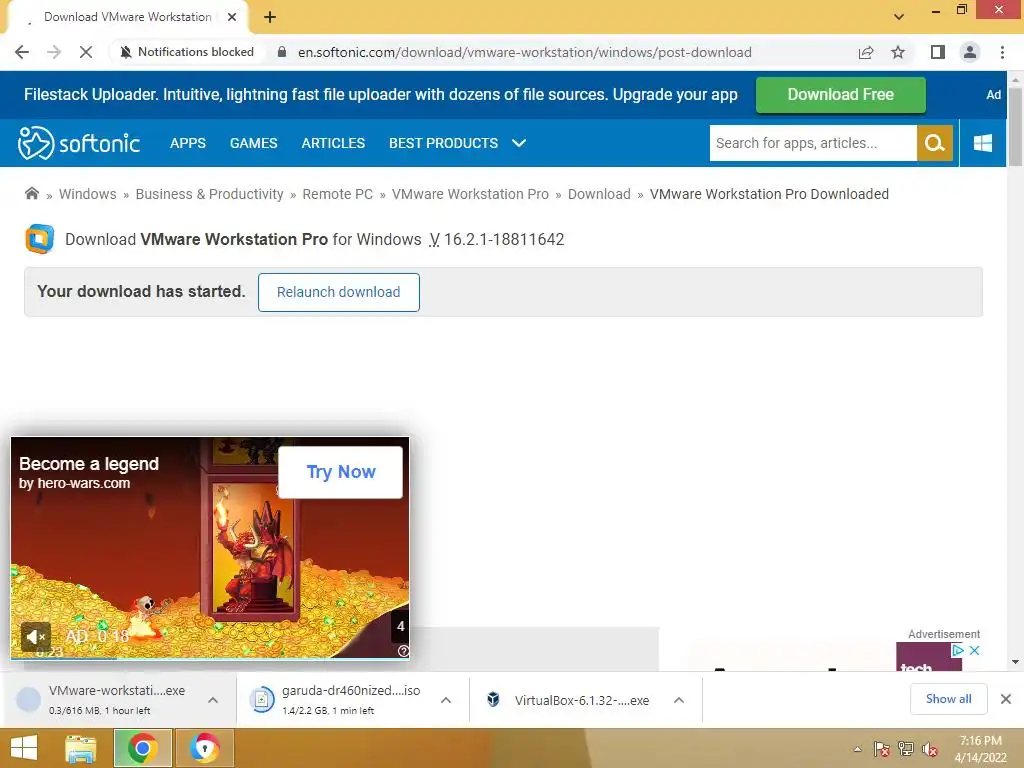1024x768 pixels.
Task: Open the taskbar clock and date
Action: (x=980, y=749)
